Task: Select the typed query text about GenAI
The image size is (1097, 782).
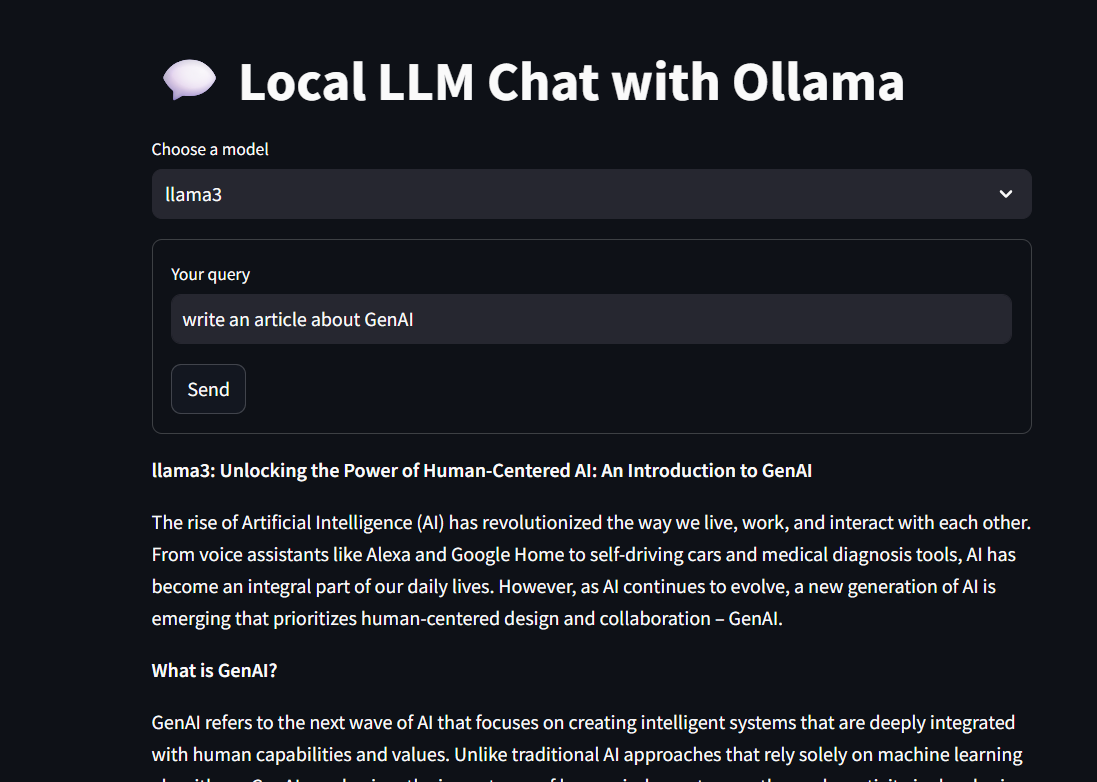Action: [297, 319]
